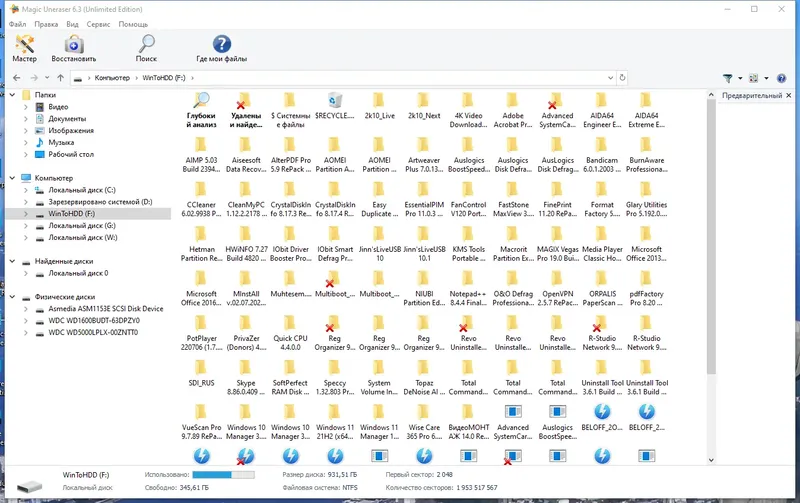Select the Advanced SystemCare executable file
Screen dimensions: 800x503
(513, 422)
